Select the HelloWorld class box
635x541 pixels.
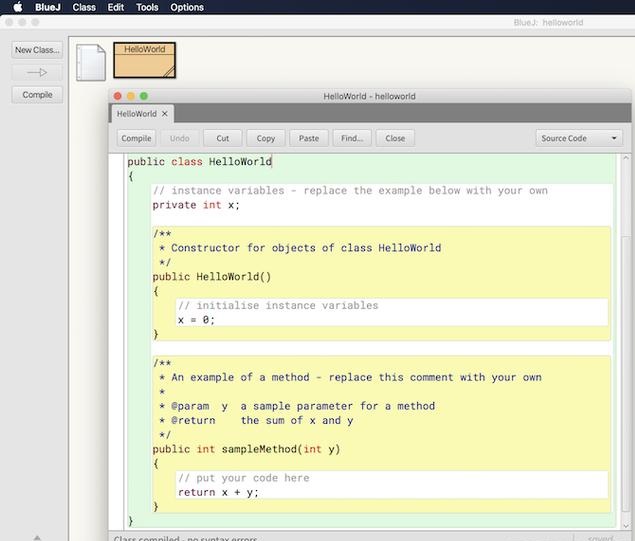145,60
